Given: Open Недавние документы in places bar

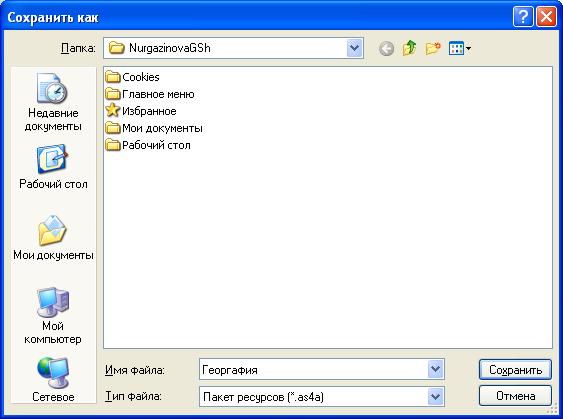Looking at the screenshot, I should (53, 103).
